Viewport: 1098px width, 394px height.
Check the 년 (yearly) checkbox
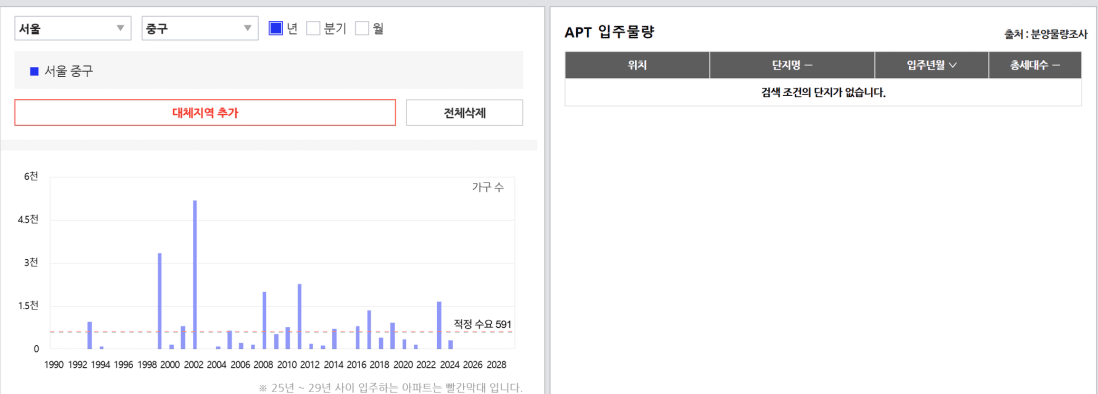pyautogui.click(x=276, y=29)
